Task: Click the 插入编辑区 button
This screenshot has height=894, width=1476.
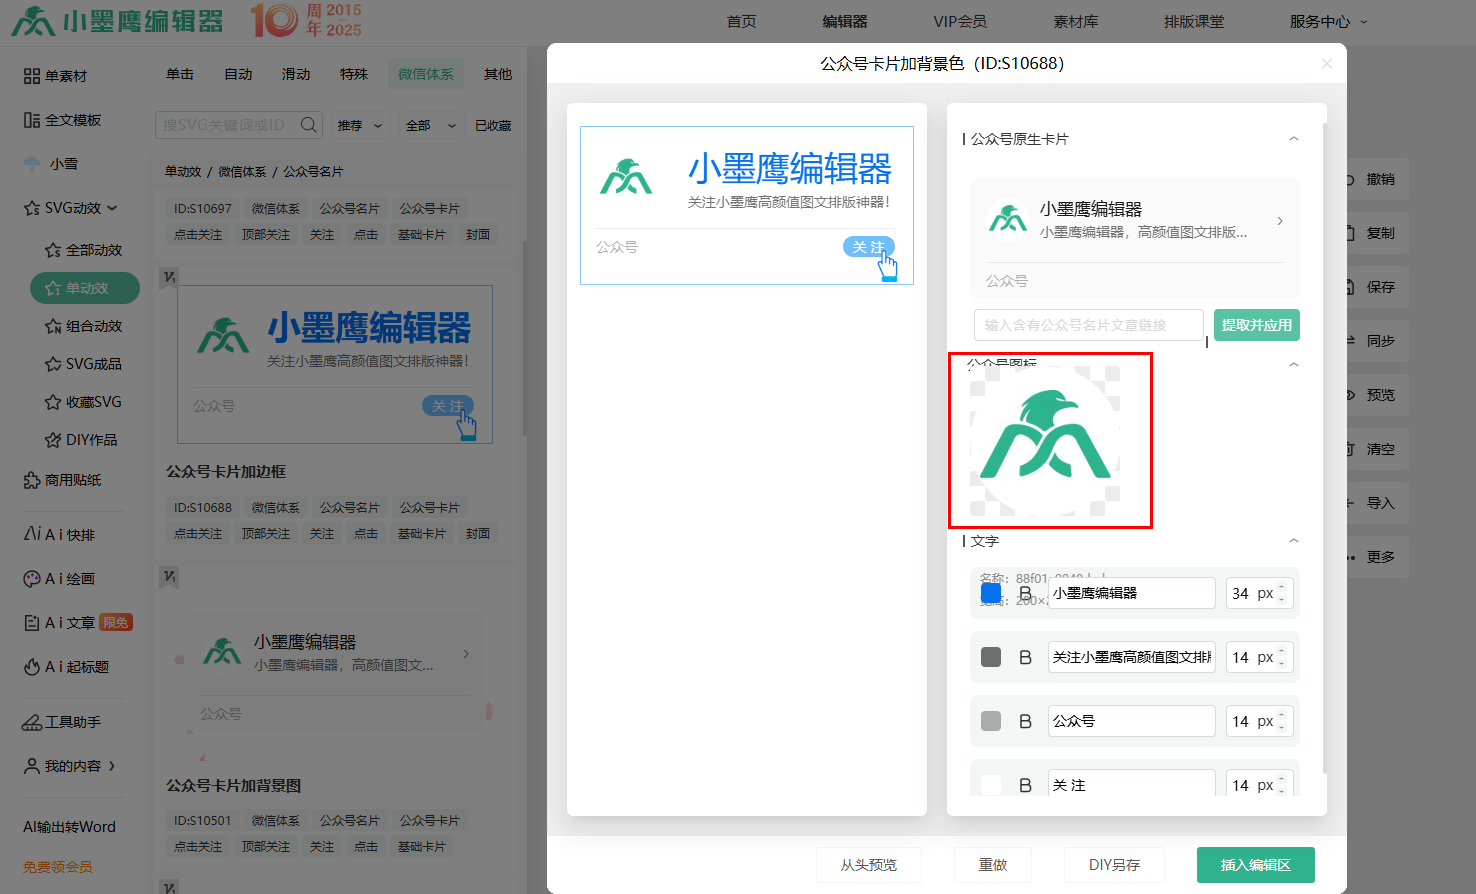Action: coord(1255,865)
